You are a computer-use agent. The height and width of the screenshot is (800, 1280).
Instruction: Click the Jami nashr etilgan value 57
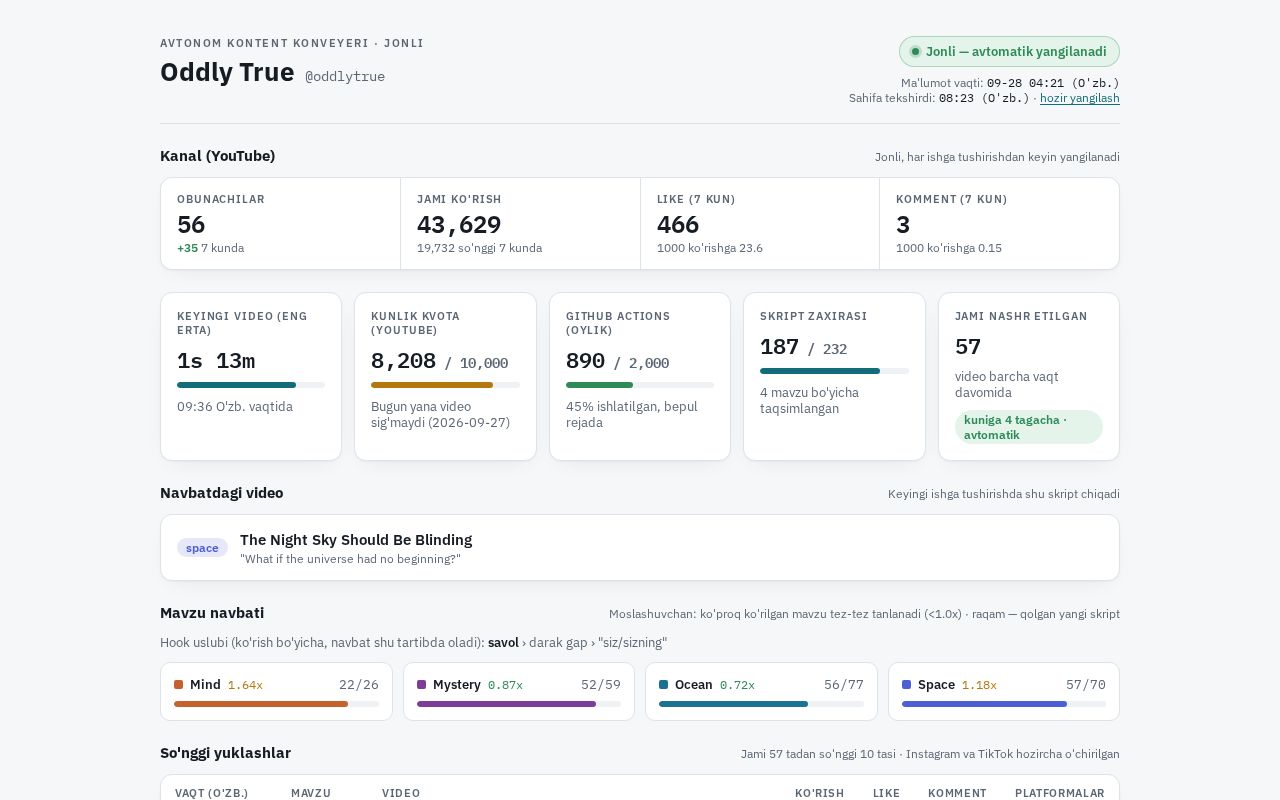click(968, 347)
